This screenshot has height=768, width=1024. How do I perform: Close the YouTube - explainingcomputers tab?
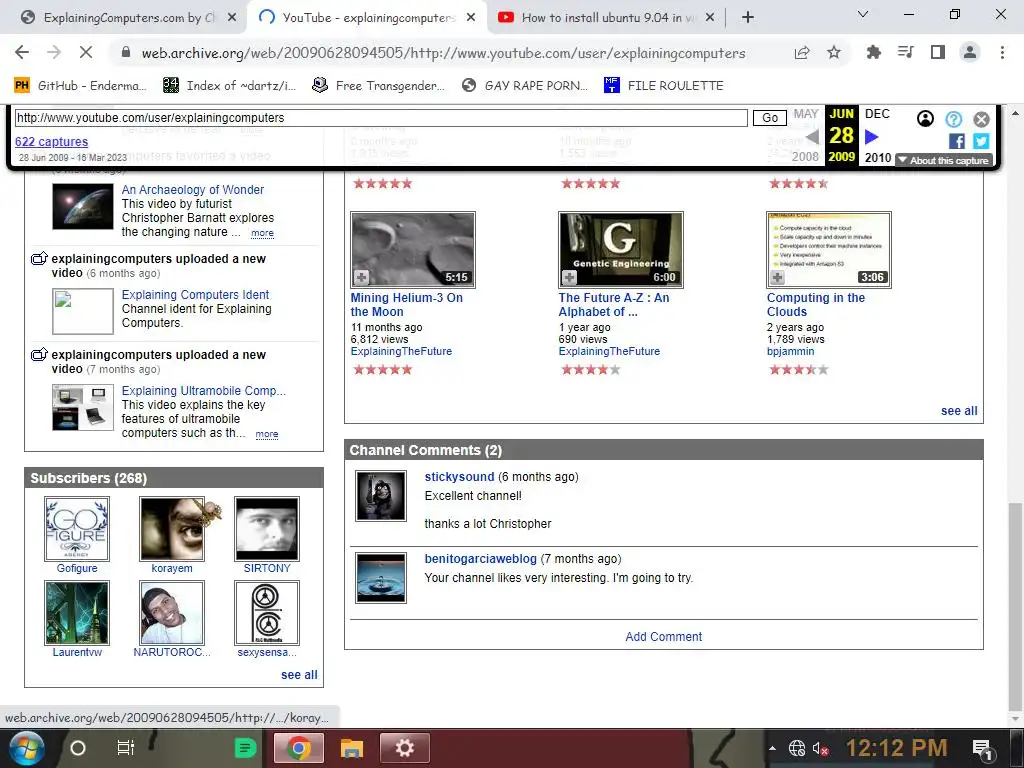tap(471, 18)
